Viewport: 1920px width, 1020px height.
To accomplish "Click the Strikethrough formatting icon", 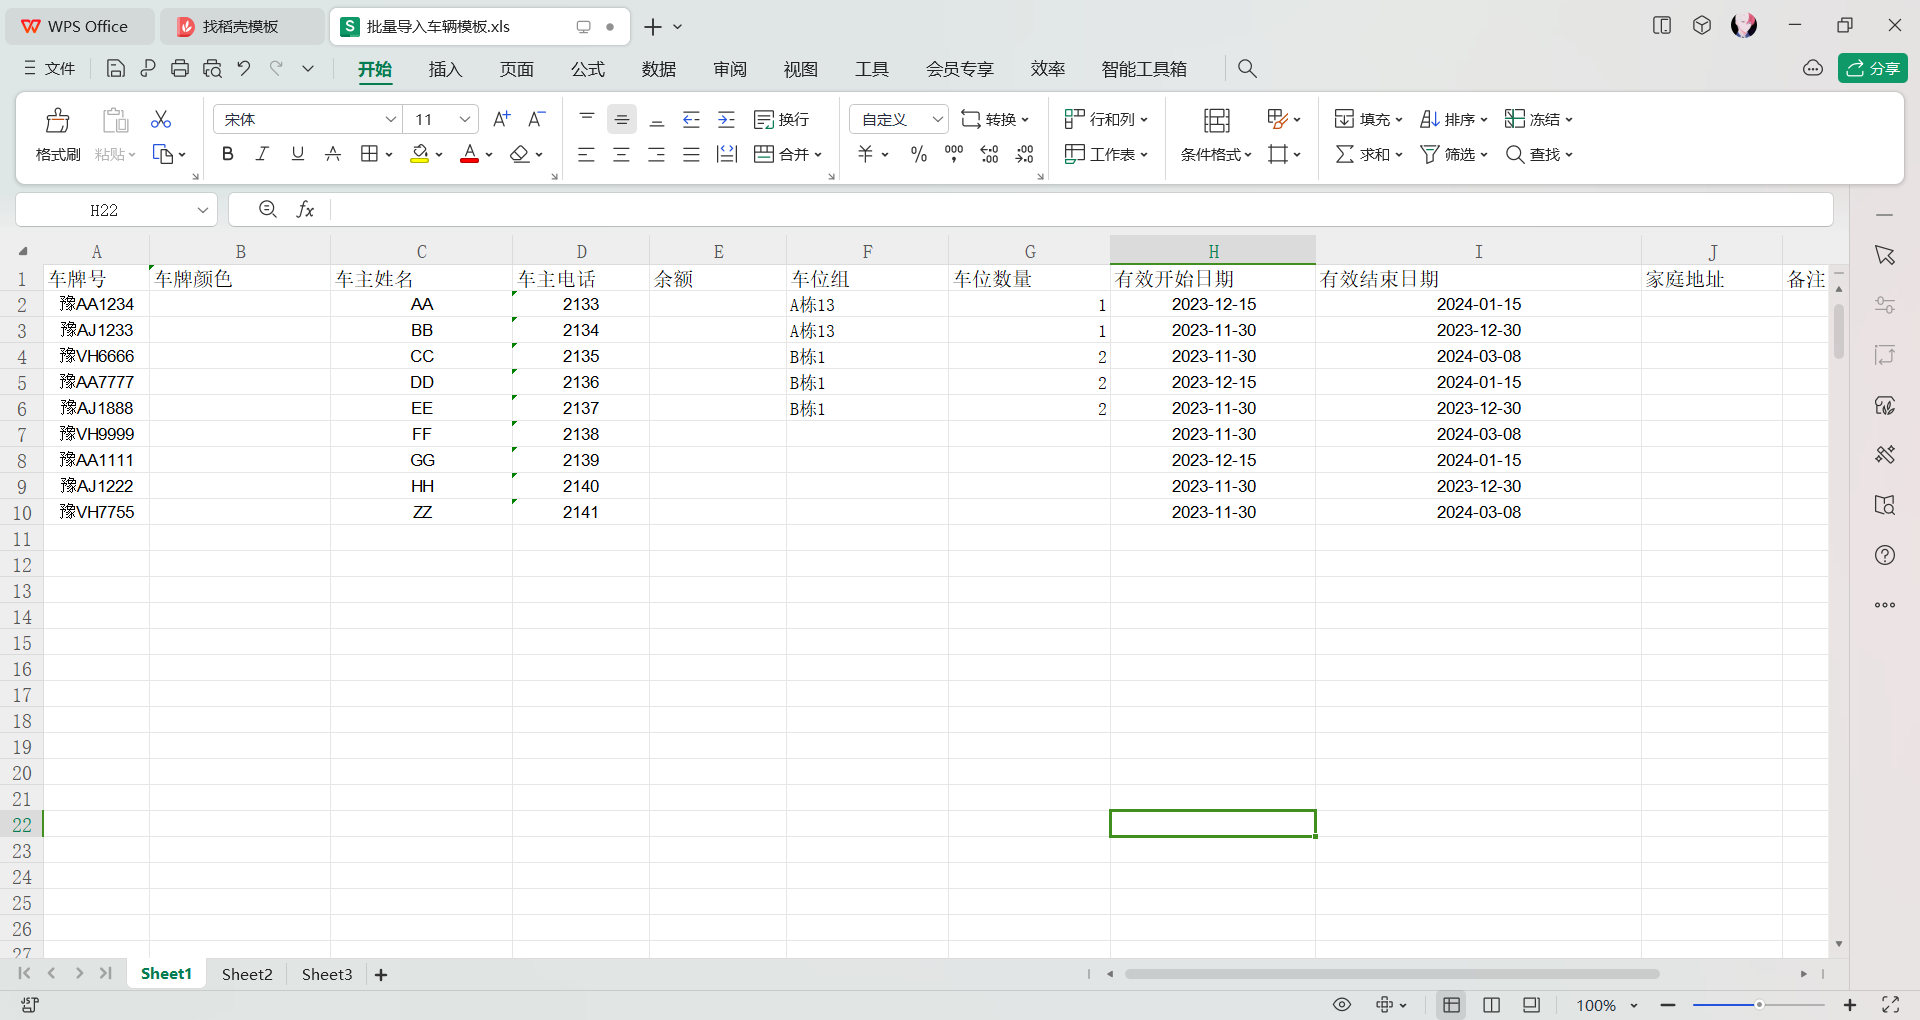I will coord(333,154).
